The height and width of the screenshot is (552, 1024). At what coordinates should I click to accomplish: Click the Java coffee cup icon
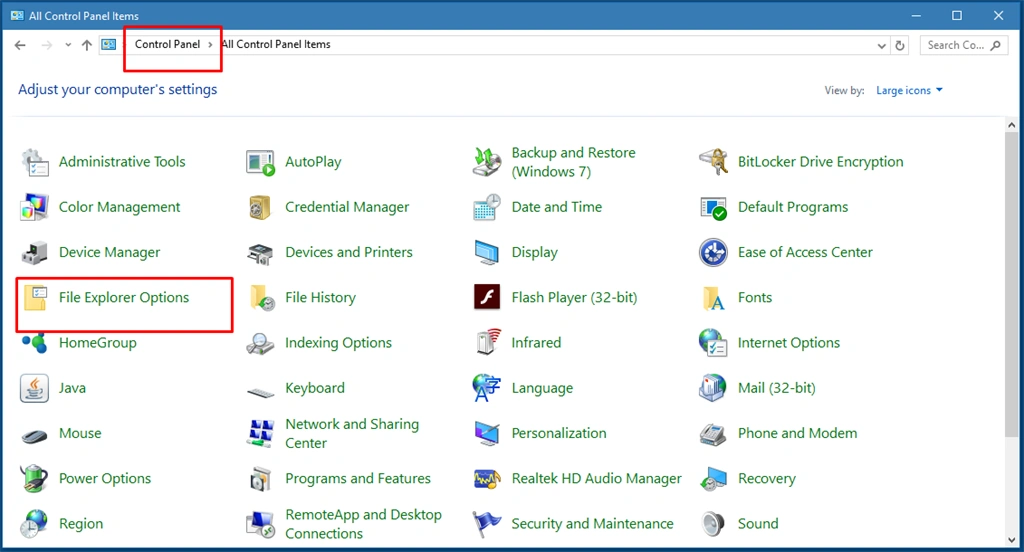[35, 388]
